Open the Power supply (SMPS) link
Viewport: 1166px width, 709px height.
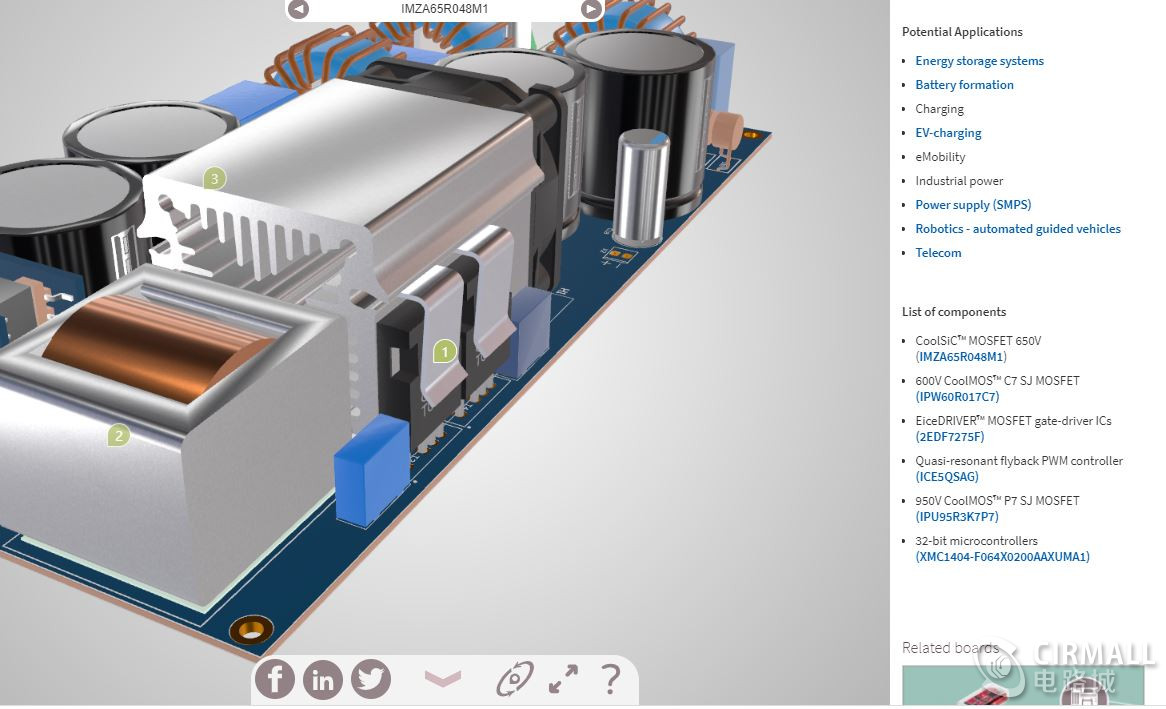click(x=973, y=205)
